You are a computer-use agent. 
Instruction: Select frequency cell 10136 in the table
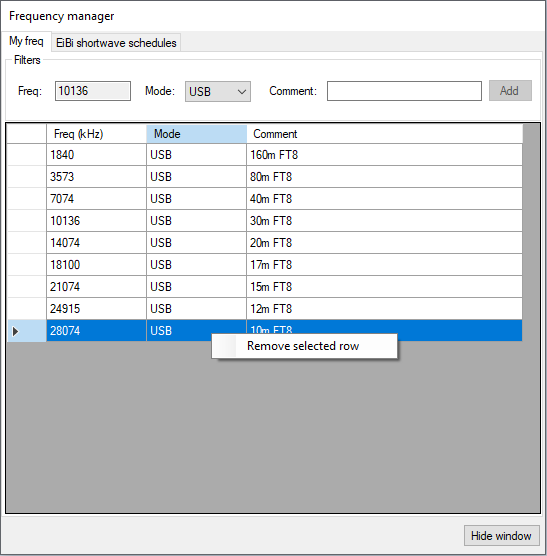[x=96, y=221]
